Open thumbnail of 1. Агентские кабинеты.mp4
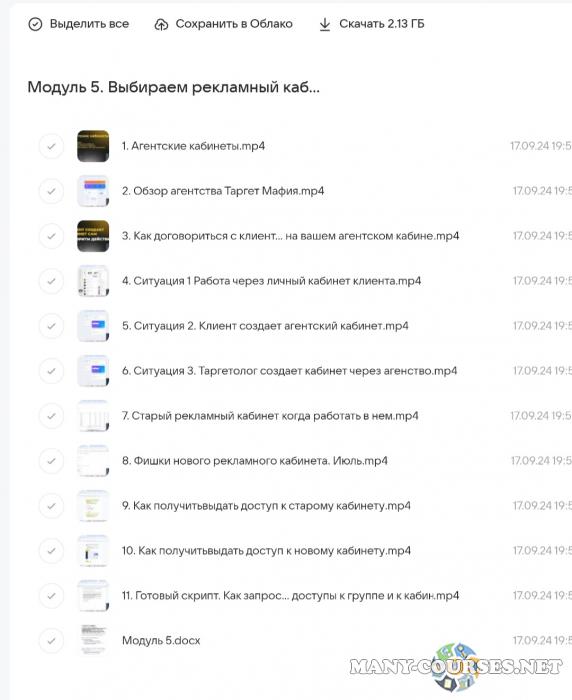The image size is (572, 700). coord(93,146)
